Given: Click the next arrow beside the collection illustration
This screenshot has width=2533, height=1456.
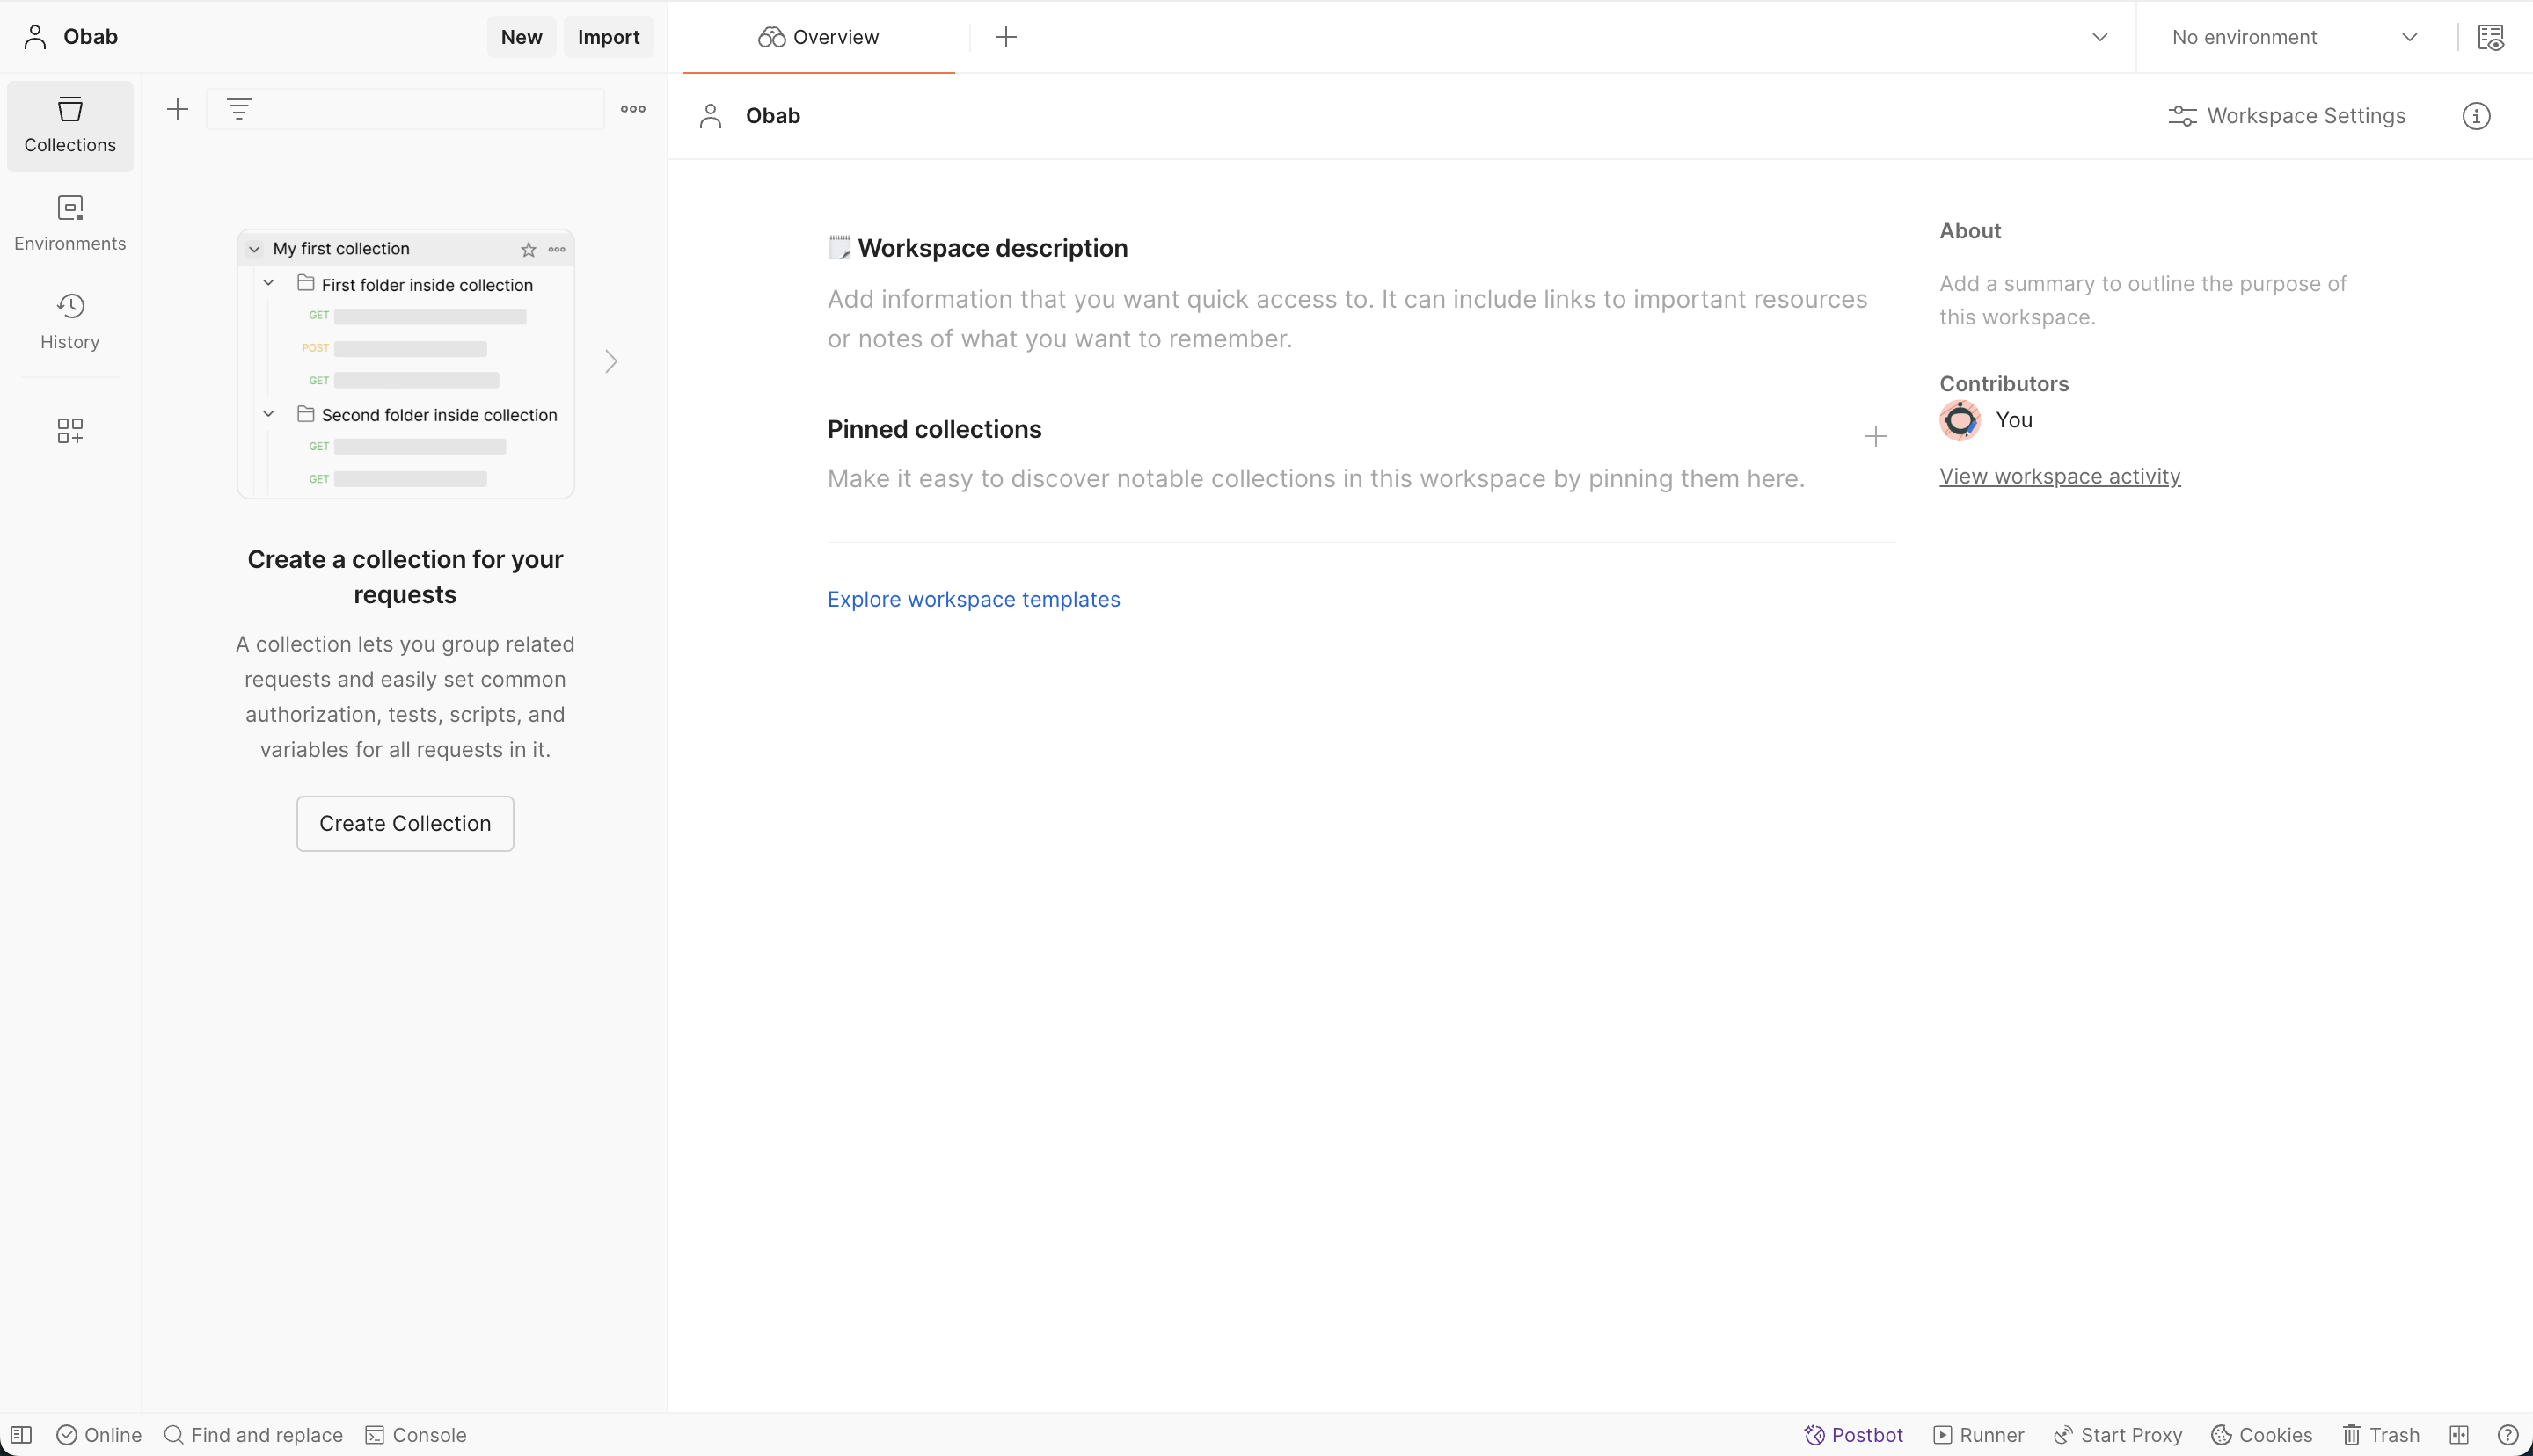Looking at the screenshot, I should (x=611, y=361).
